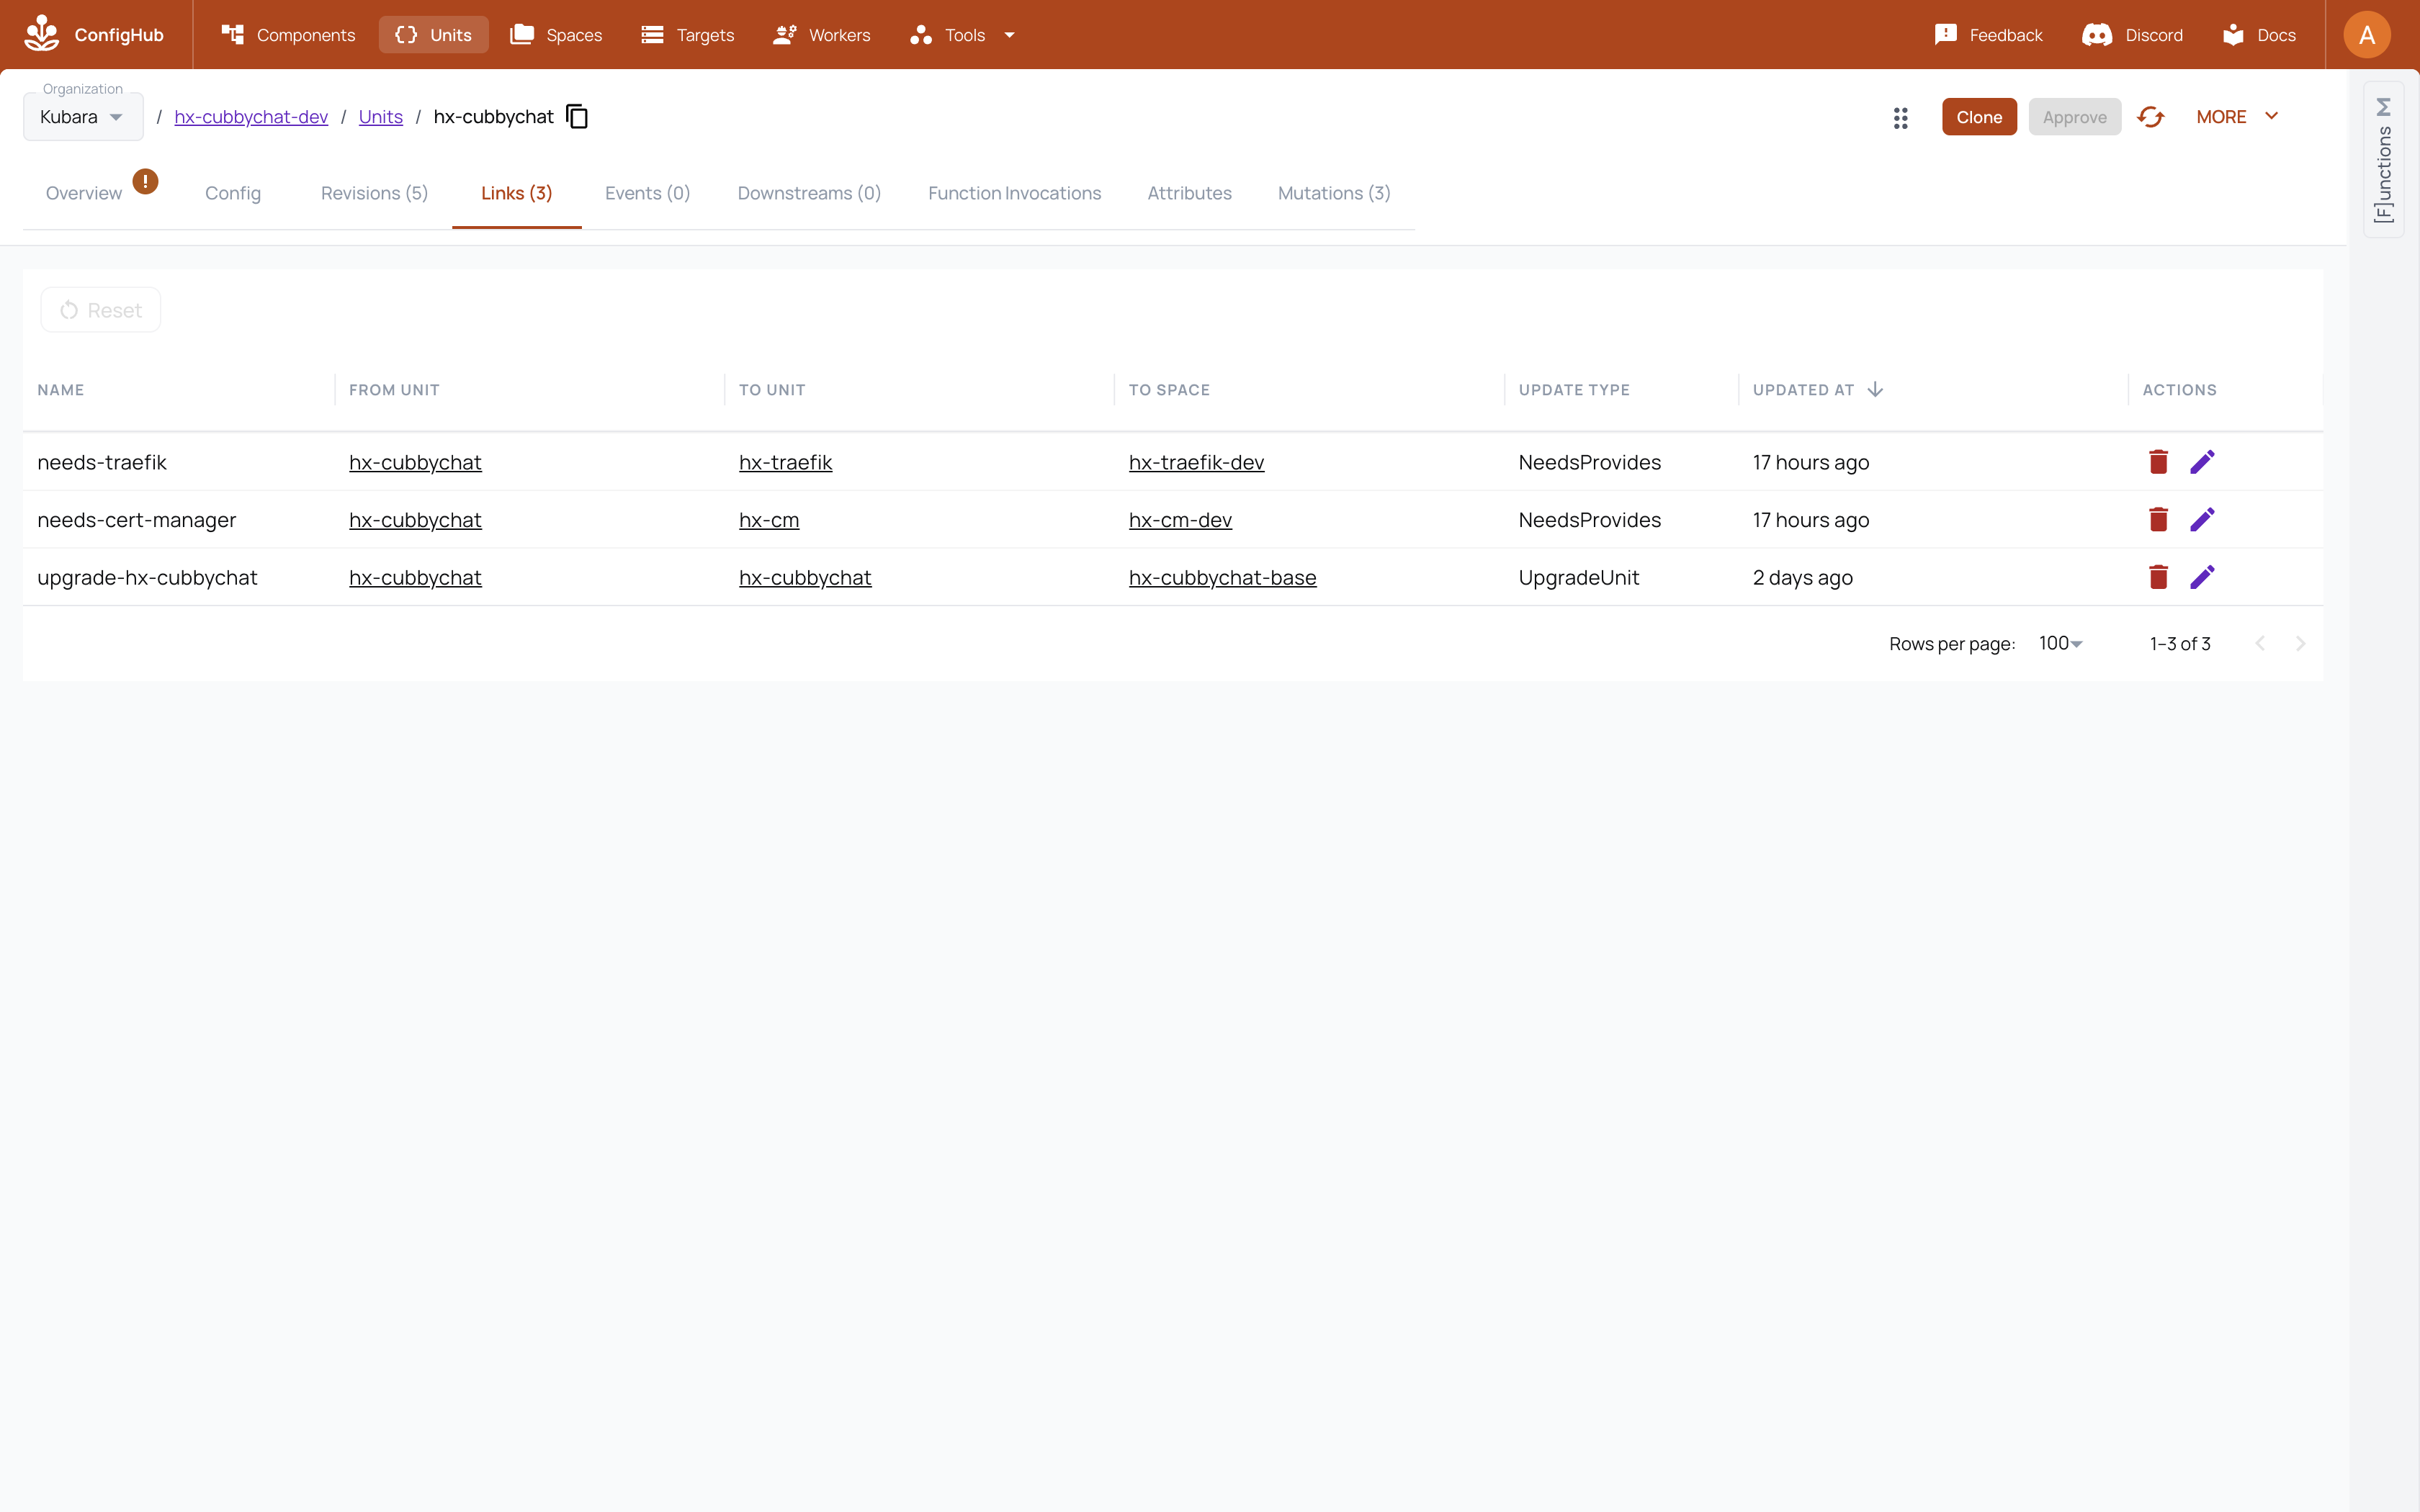Select the Links (3) tab
Viewport: 2420px width, 1512px height.
(516, 193)
